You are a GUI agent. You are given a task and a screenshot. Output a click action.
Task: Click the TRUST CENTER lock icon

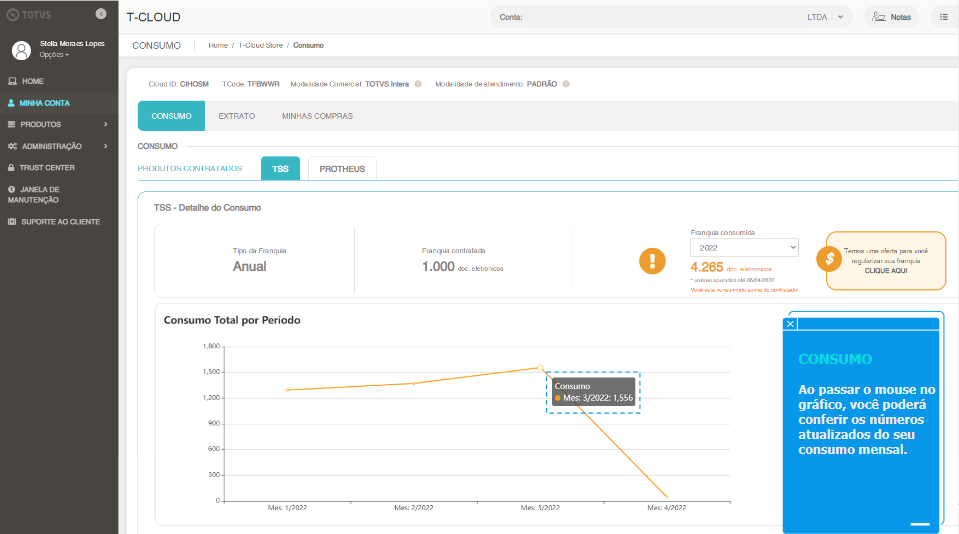(x=11, y=167)
